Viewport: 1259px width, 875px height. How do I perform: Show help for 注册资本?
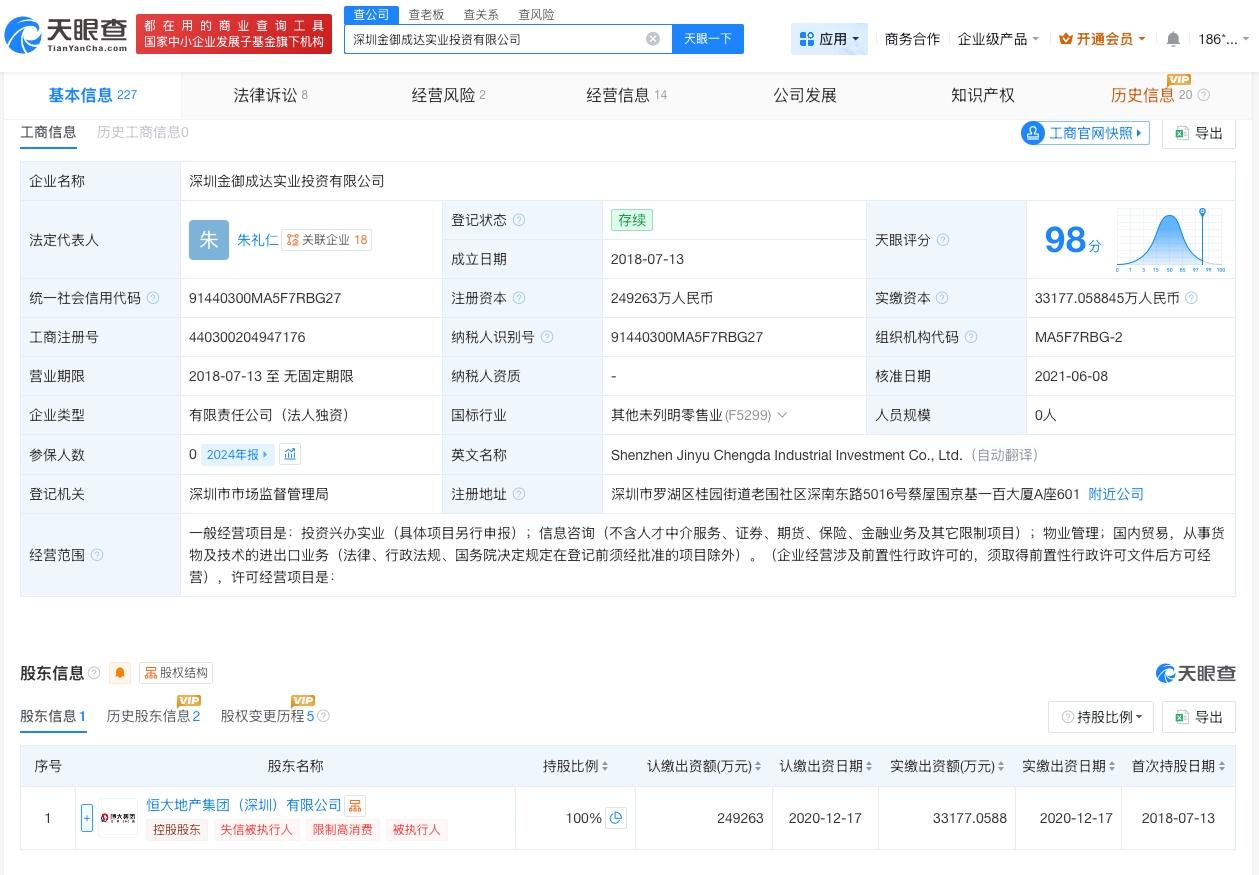pos(518,298)
